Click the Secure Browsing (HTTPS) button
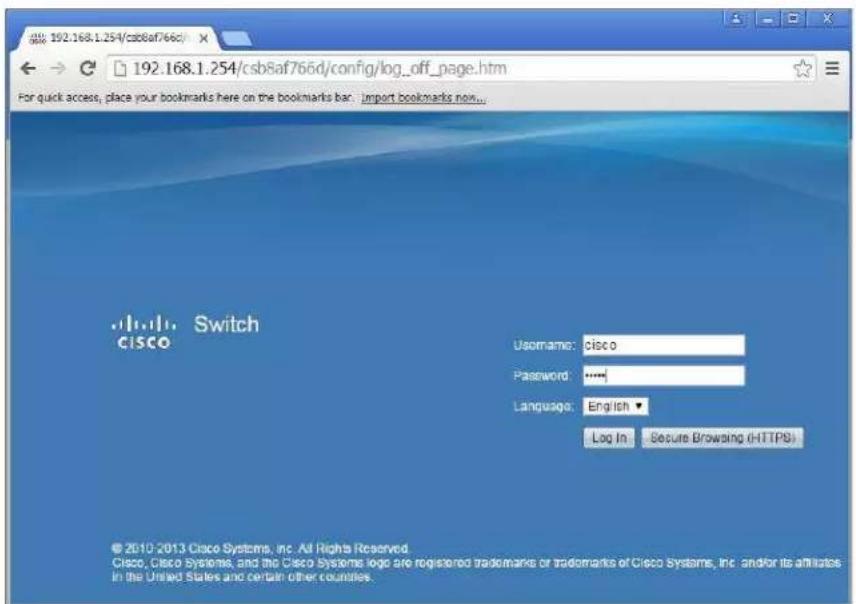 point(722,438)
